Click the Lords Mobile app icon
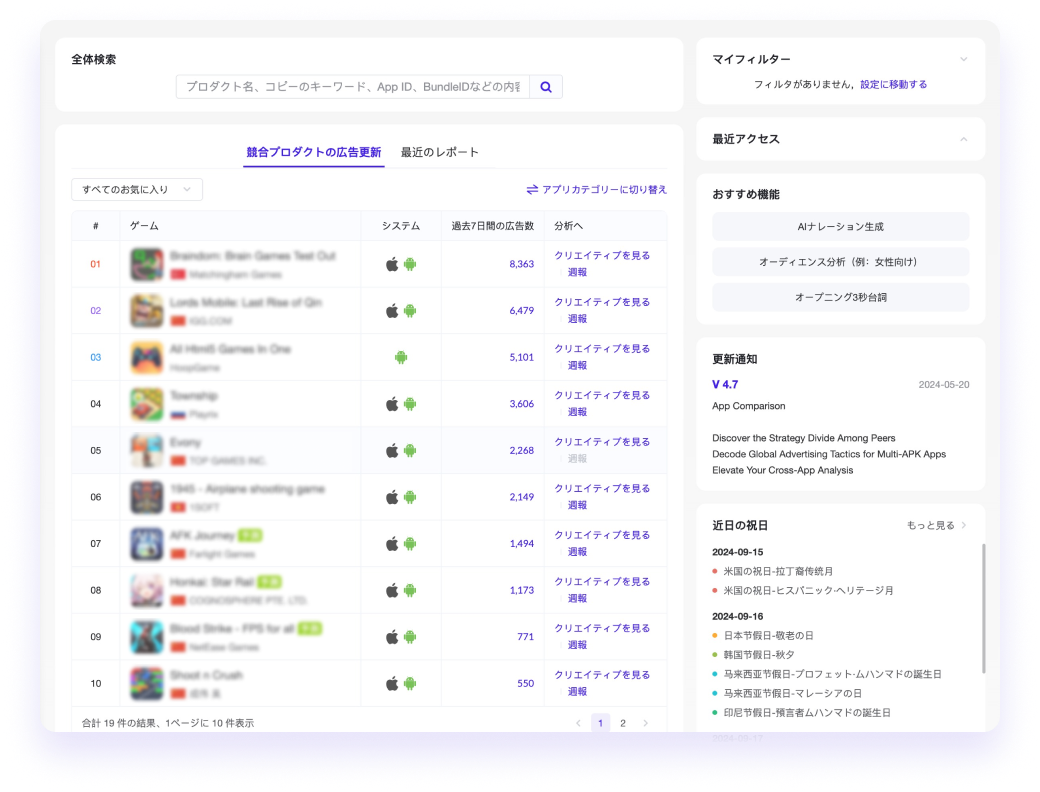The height and width of the screenshot is (792, 1040). tap(146, 311)
